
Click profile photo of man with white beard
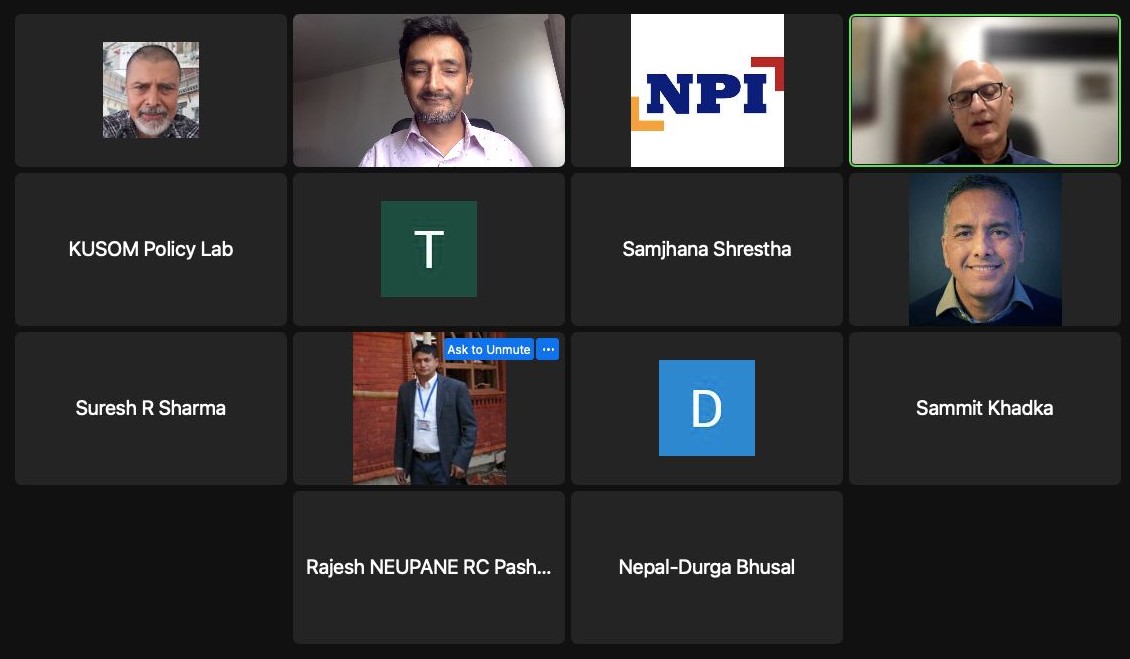pyautogui.click(x=151, y=90)
